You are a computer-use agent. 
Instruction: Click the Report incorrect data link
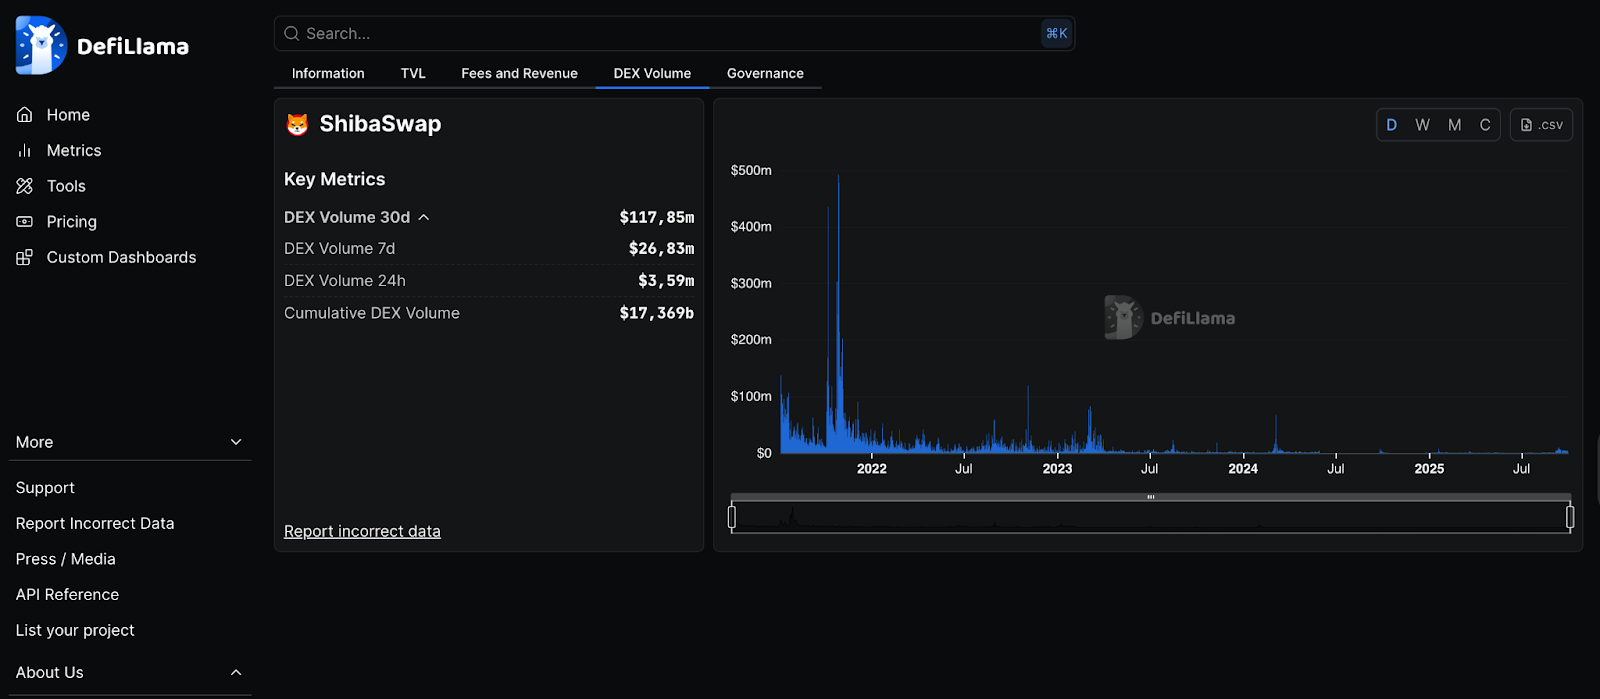pyautogui.click(x=362, y=531)
